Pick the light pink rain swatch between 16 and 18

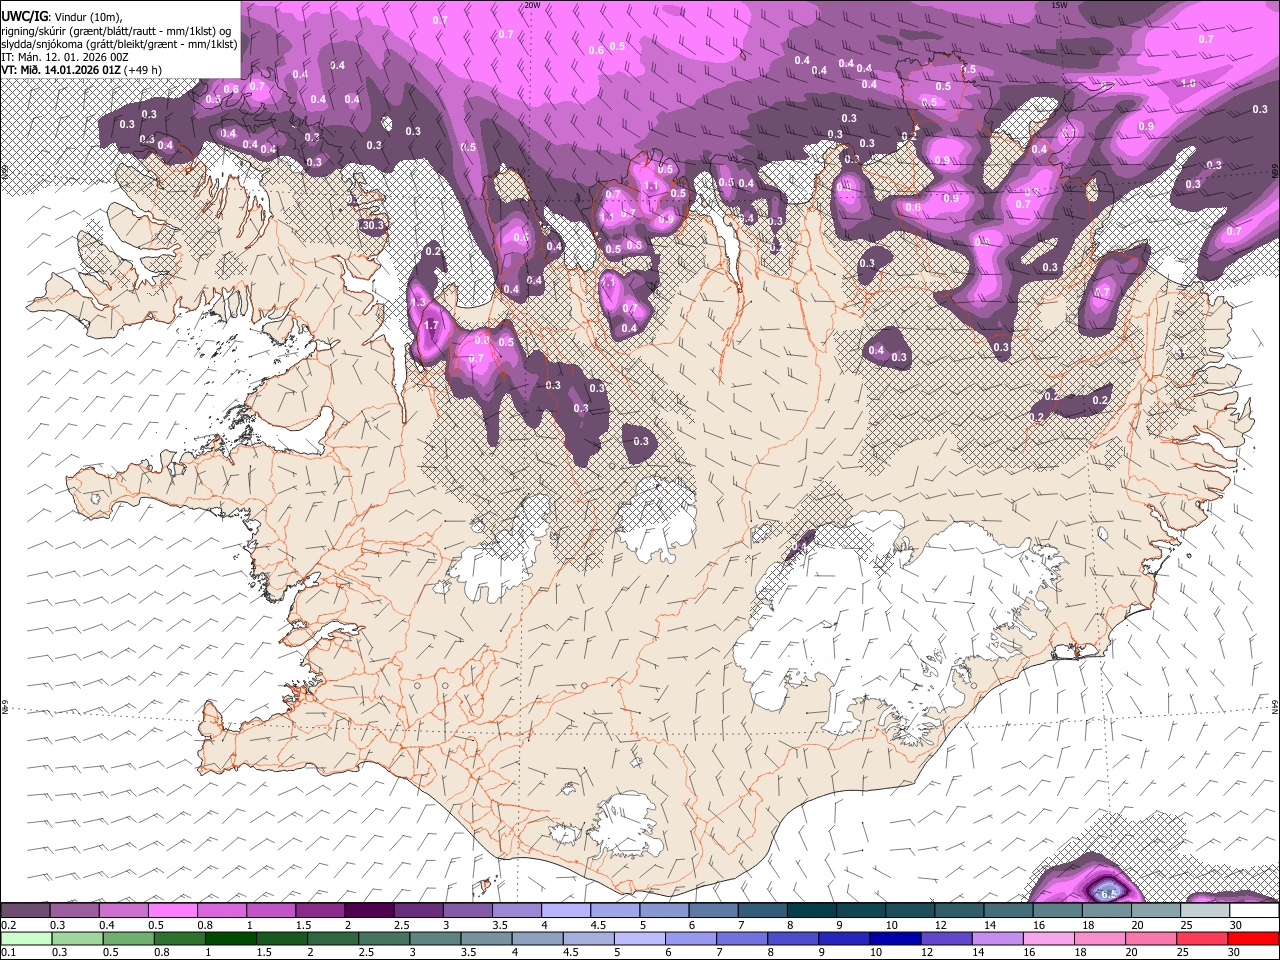tap(1048, 938)
